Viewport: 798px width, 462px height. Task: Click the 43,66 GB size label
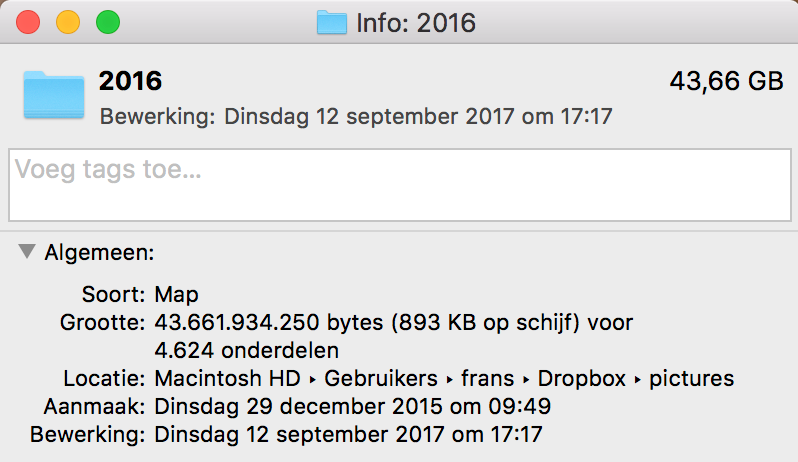(726, 82)
